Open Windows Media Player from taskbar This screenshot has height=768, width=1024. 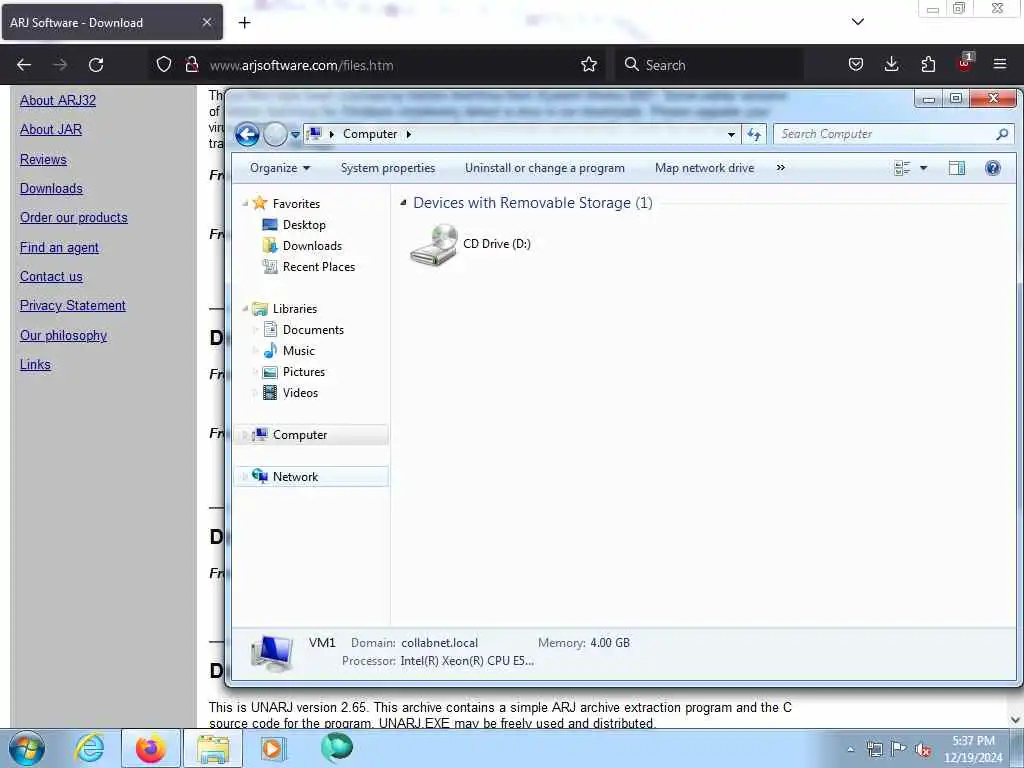coord(274,748)
